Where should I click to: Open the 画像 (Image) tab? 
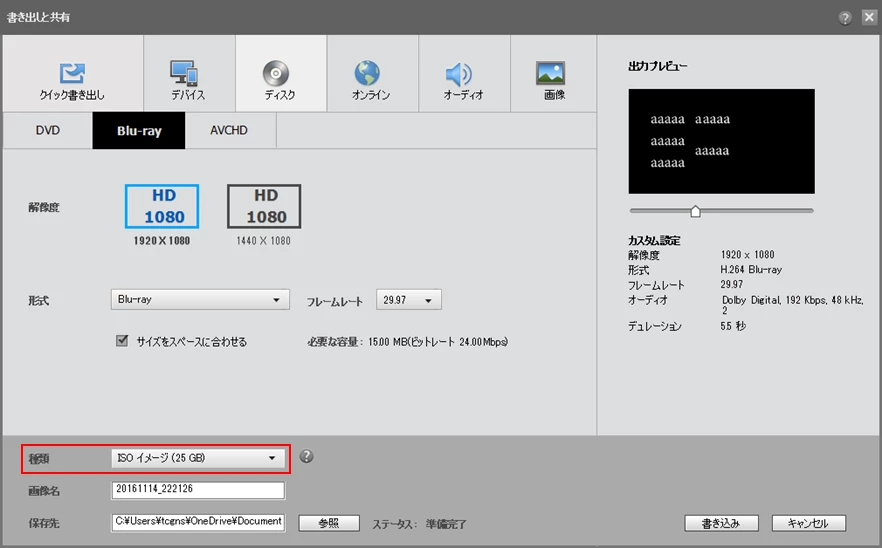[554, 74]
